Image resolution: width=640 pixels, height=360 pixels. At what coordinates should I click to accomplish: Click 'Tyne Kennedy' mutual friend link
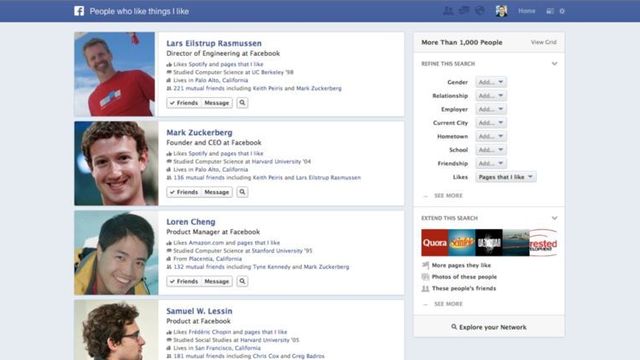(271, 267)
